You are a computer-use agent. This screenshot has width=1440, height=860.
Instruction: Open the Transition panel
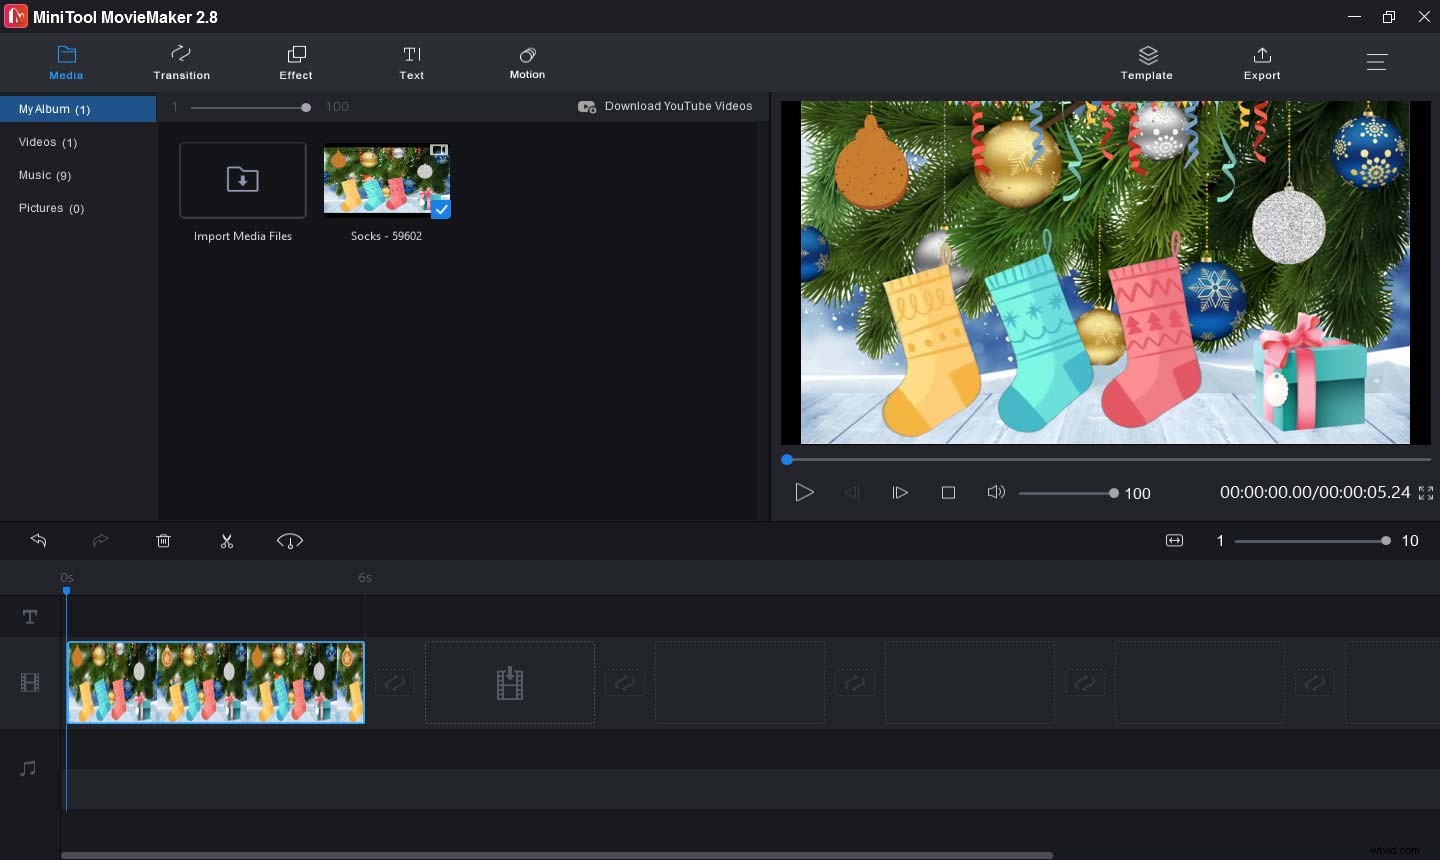[181, 62]
